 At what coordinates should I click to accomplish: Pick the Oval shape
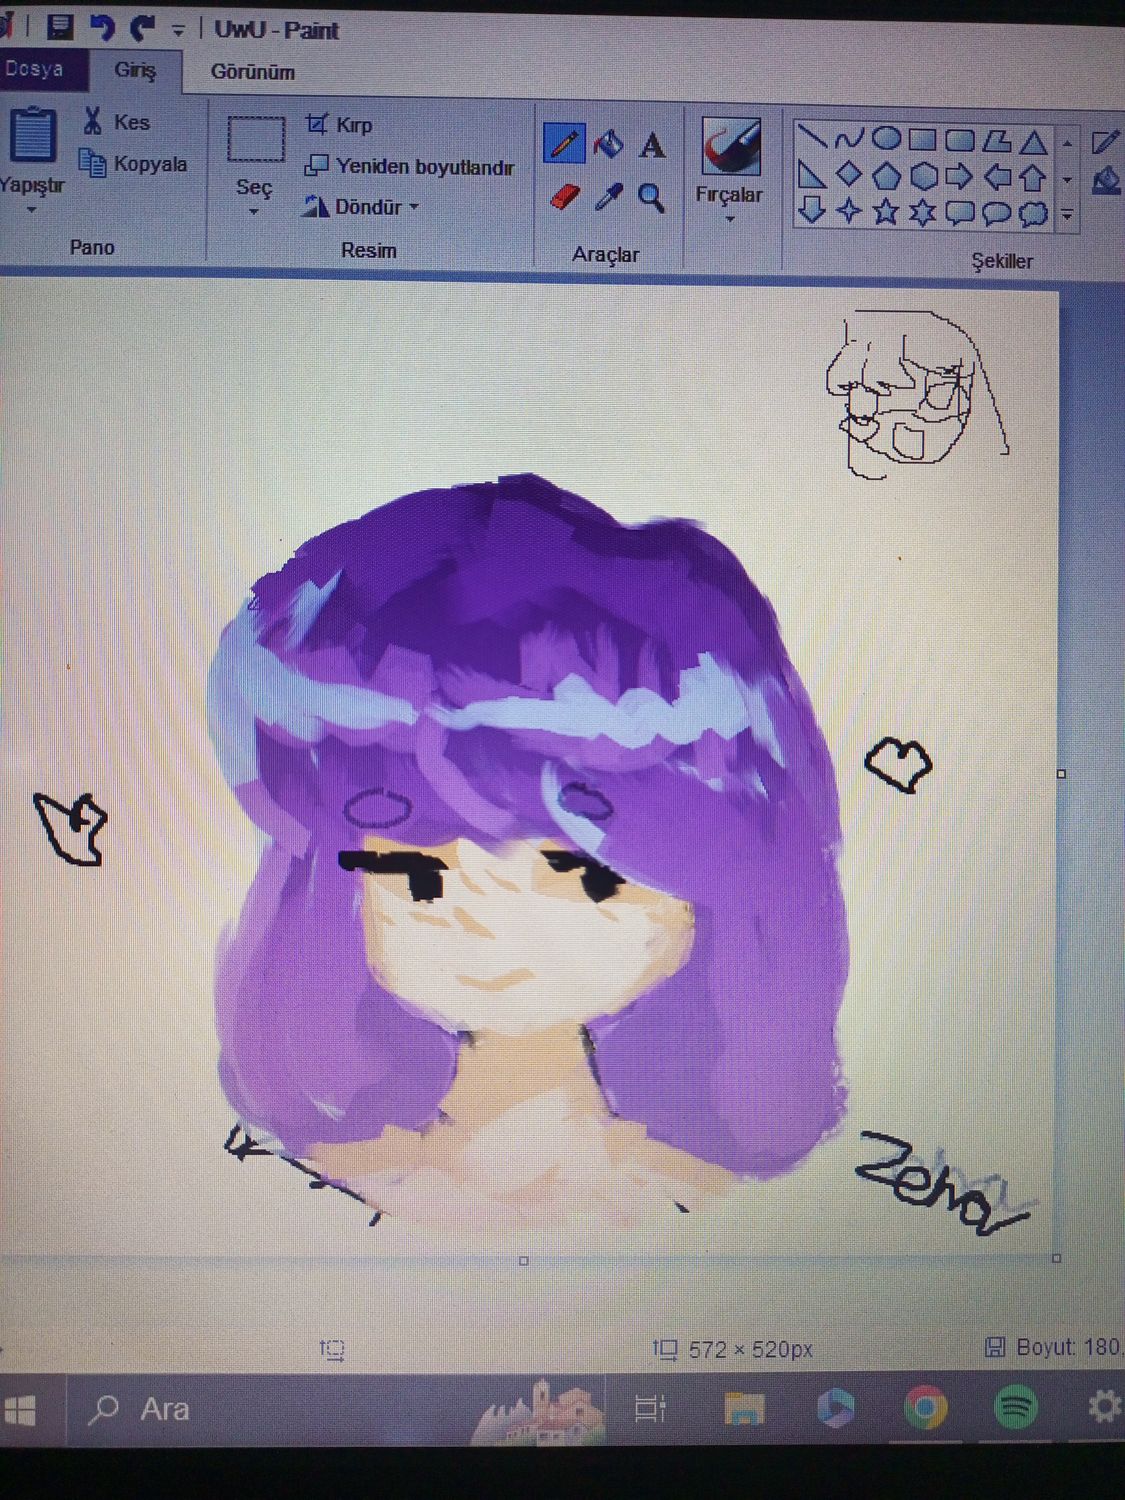[886, 139]
